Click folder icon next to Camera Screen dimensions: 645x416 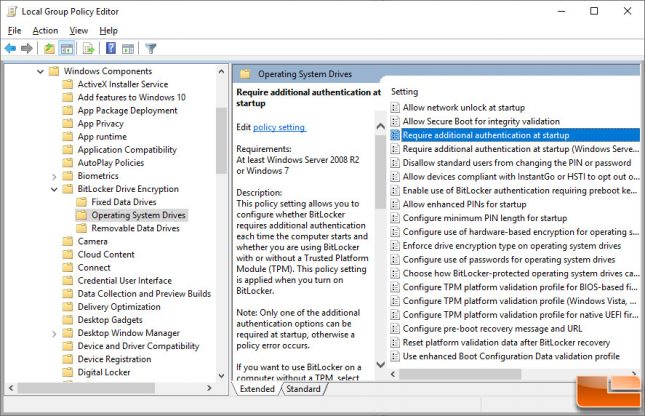click(x=67, y=242)
